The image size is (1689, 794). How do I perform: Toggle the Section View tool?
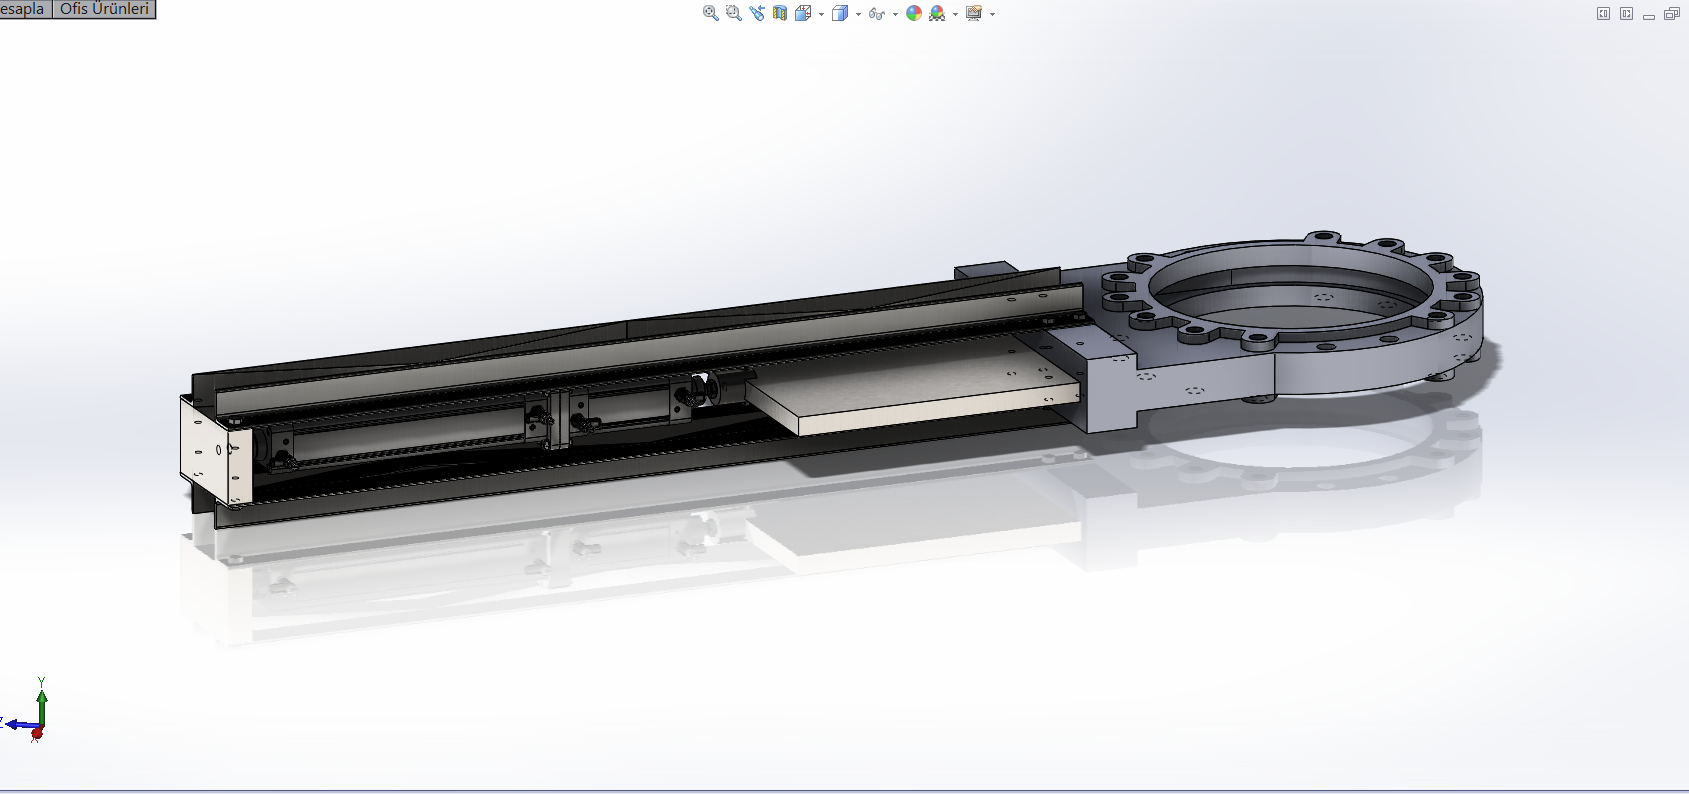click(780, 13)
